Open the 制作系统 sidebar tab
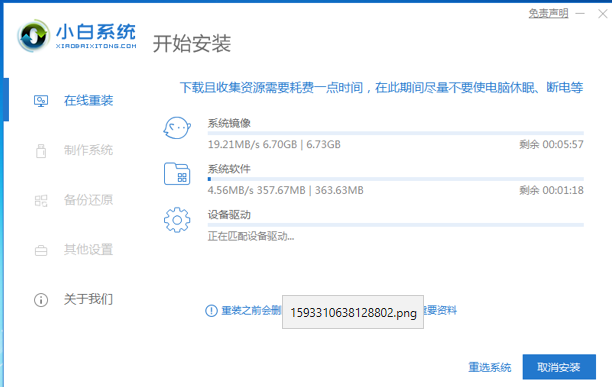 89,150
